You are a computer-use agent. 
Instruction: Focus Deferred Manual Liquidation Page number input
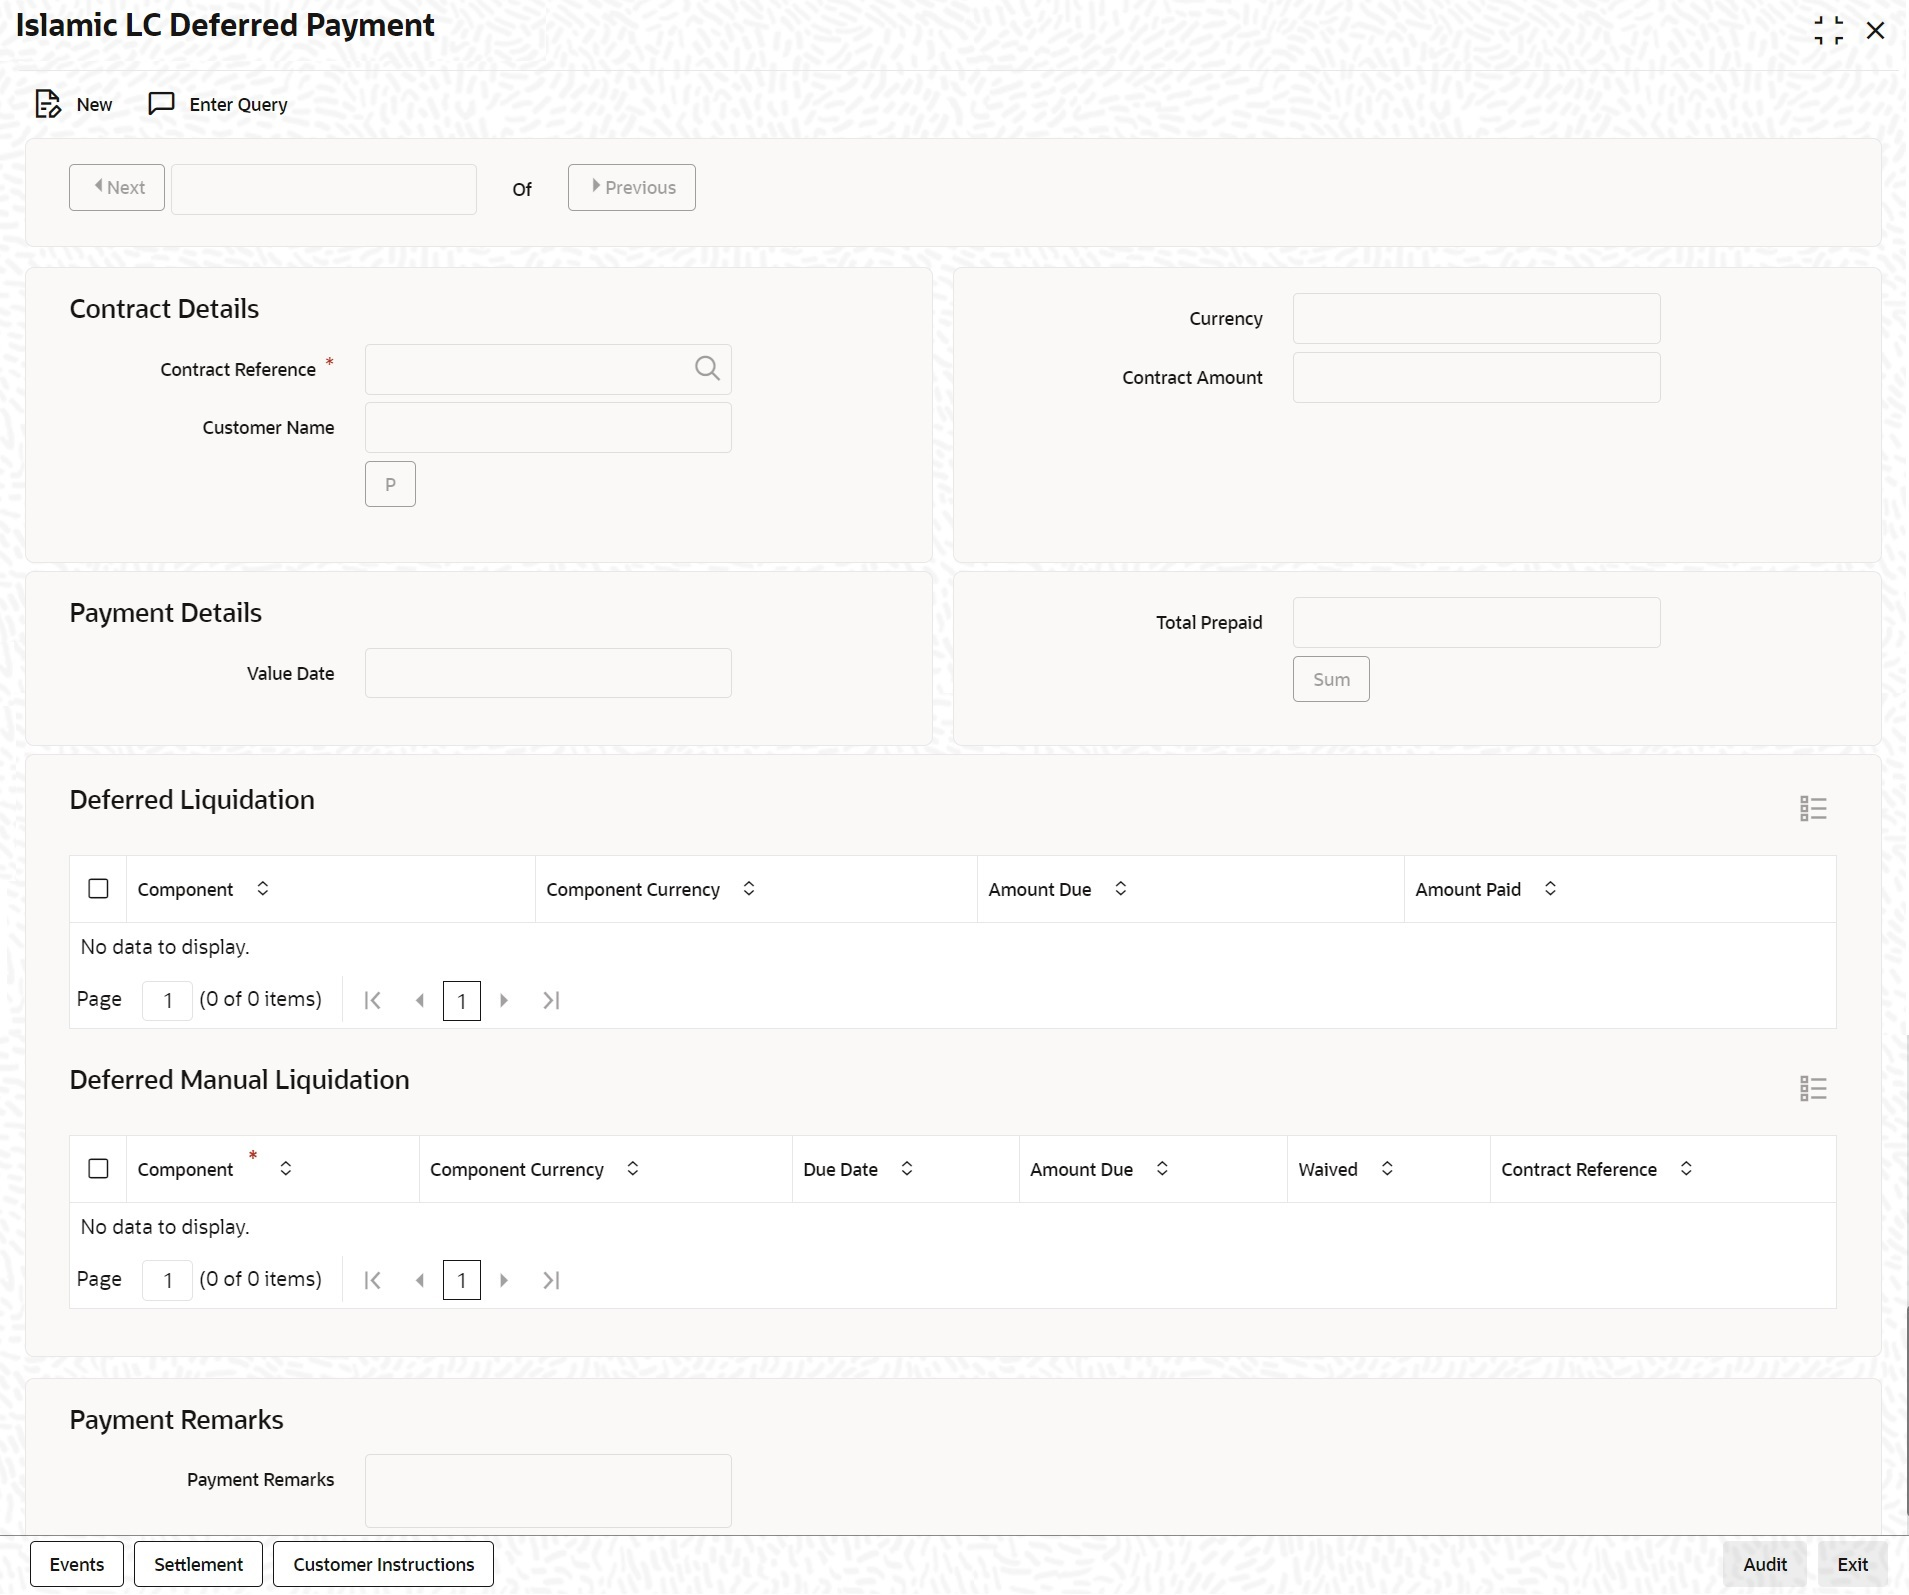pyautogui.click(x=167, y=1280)
